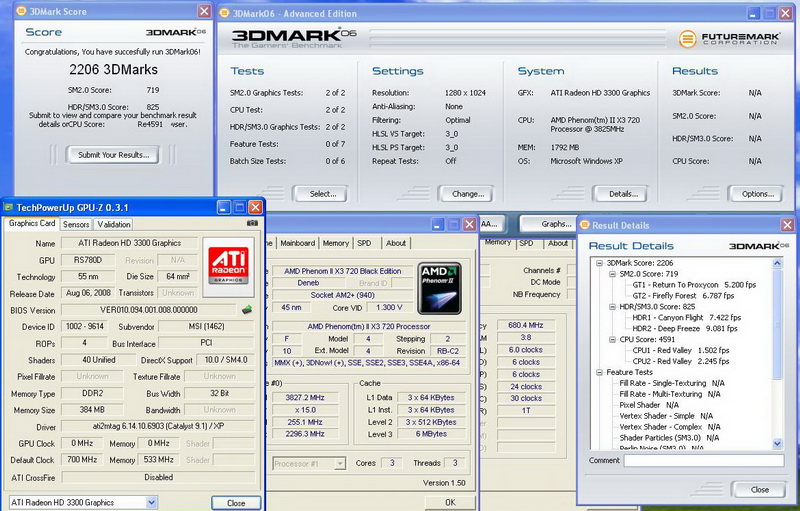The height and width of the screenshot is (511, 800).
Task: Collapse the SM2.0 Score: 719 node
Action: (612, 274)
